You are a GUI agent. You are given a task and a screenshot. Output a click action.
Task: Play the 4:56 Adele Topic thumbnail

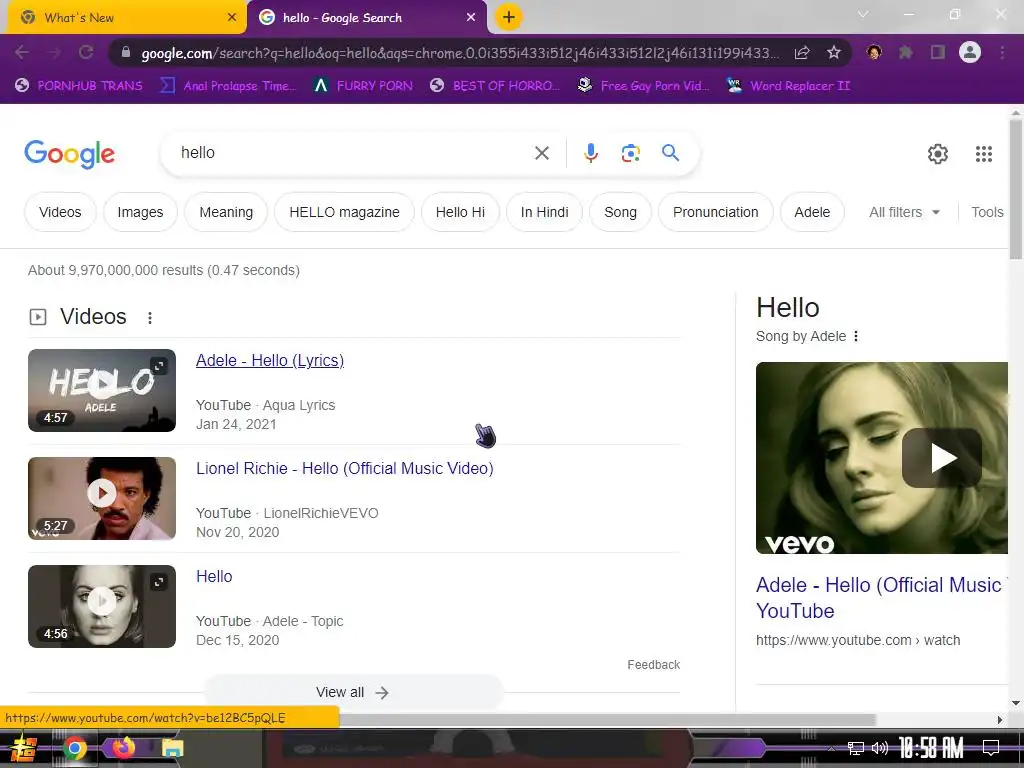[102, 606]
